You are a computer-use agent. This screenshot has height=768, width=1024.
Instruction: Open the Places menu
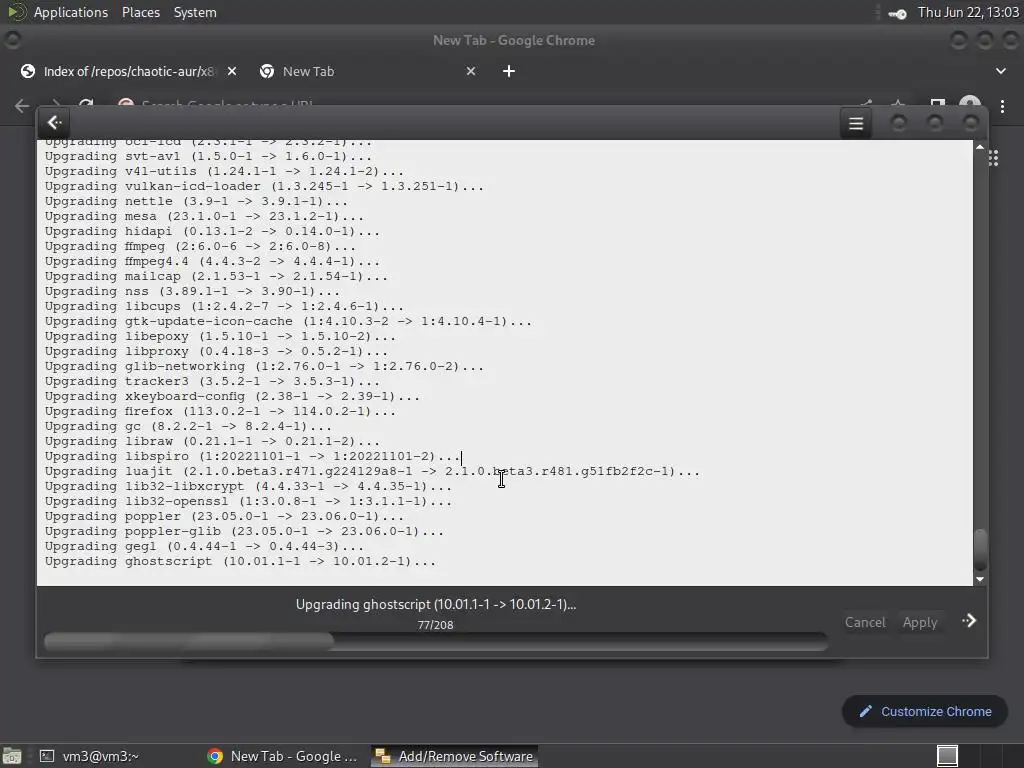pos(140,12)
